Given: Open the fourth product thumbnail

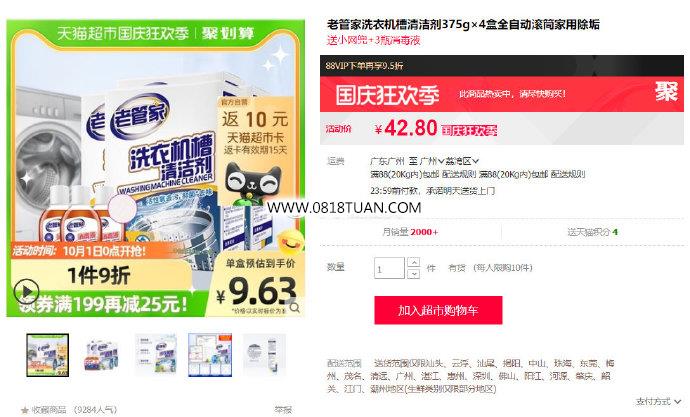Looking at the screenshot, I should coord(210,355).
